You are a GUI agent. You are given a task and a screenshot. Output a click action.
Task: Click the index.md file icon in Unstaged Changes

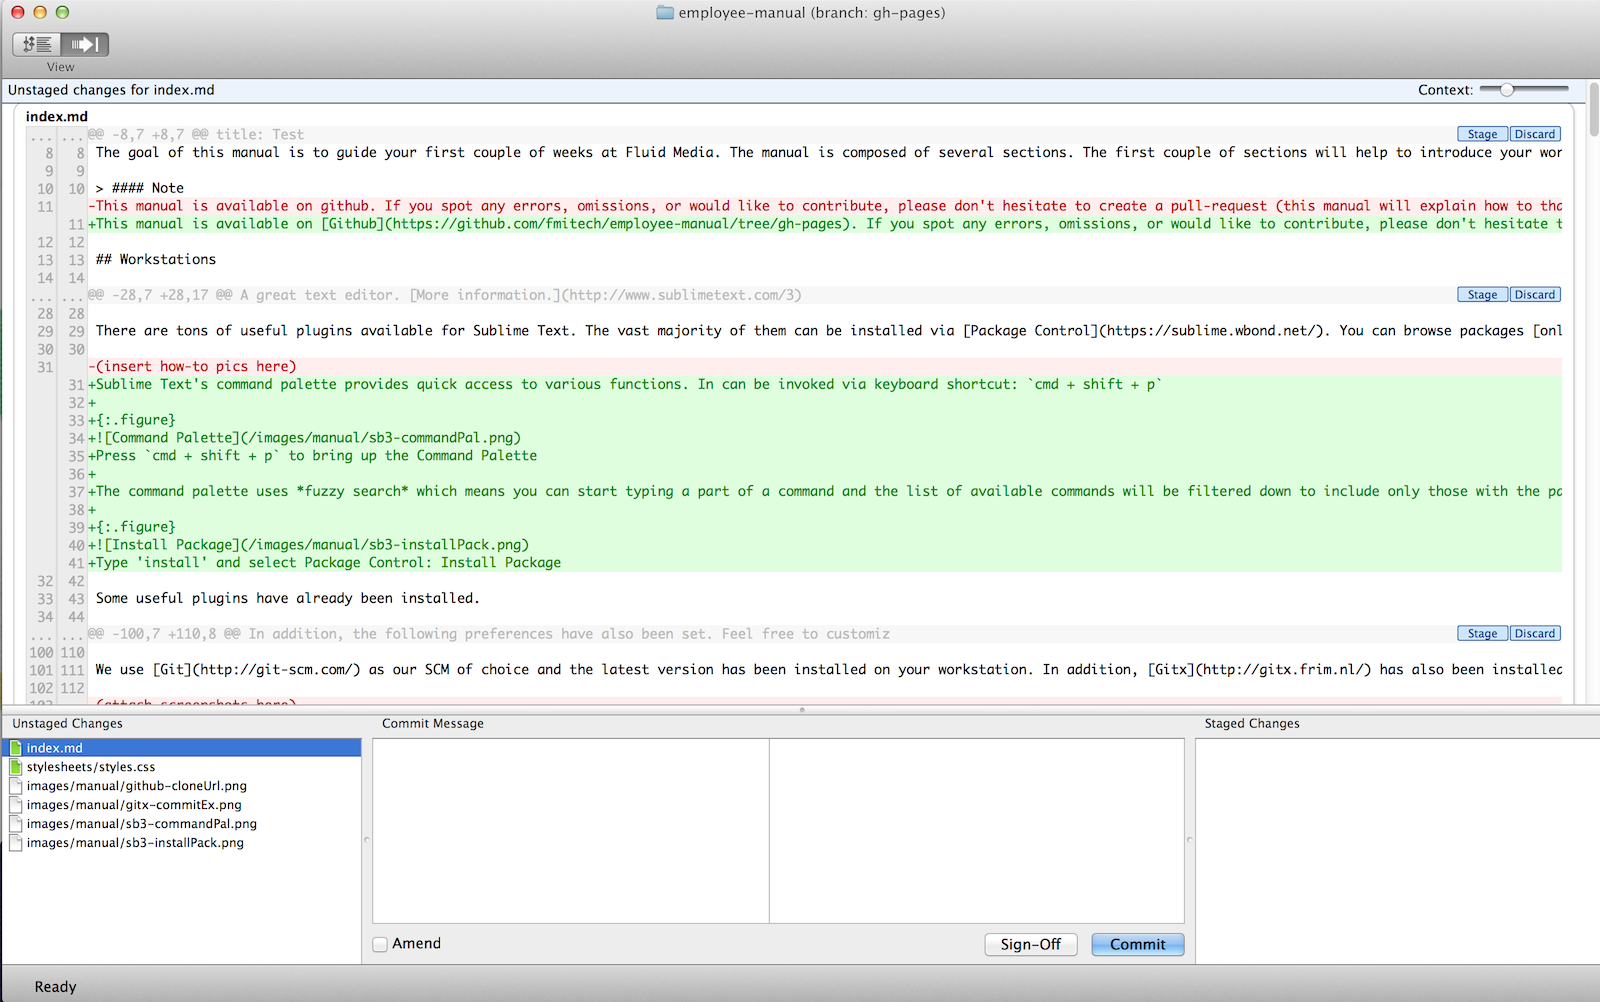pos(16,748)
